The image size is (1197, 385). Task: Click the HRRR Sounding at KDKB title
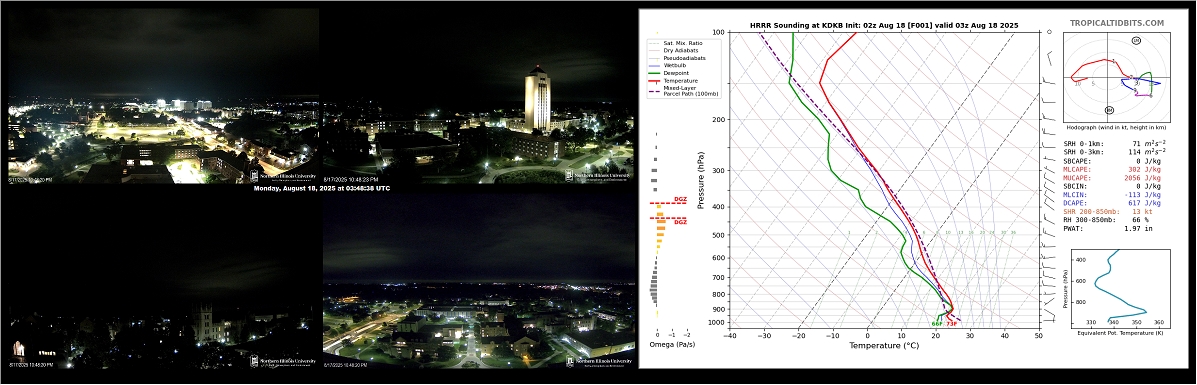(x=884, y=26)
